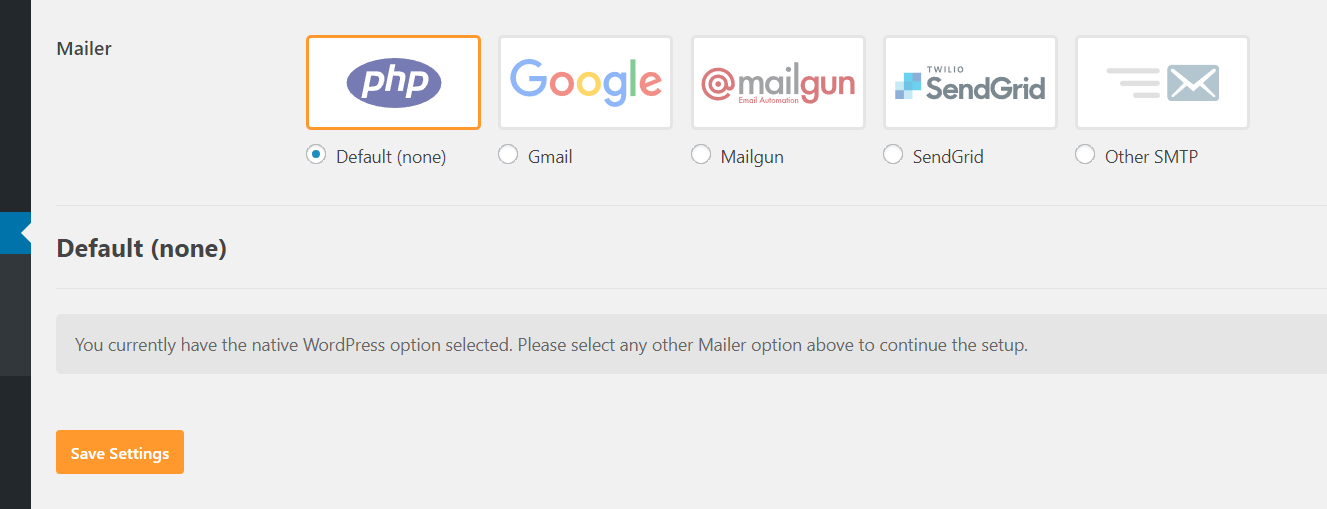Open the highlighted blue sidebar menu item
Viewport: 1327px width, 509px height.
pos(15,232)
